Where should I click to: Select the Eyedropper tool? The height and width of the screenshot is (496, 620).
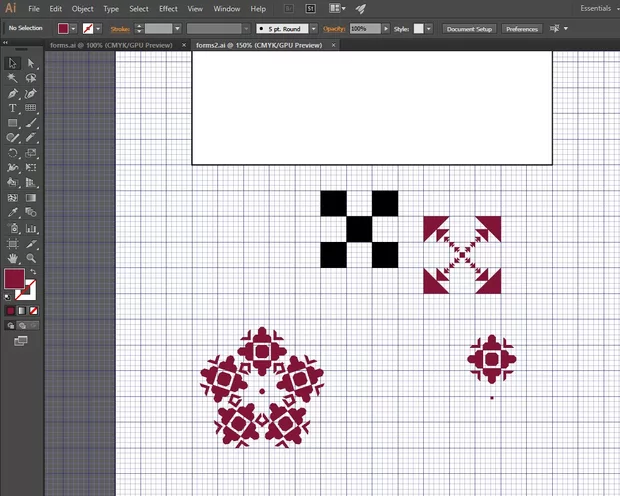[13, 213]
